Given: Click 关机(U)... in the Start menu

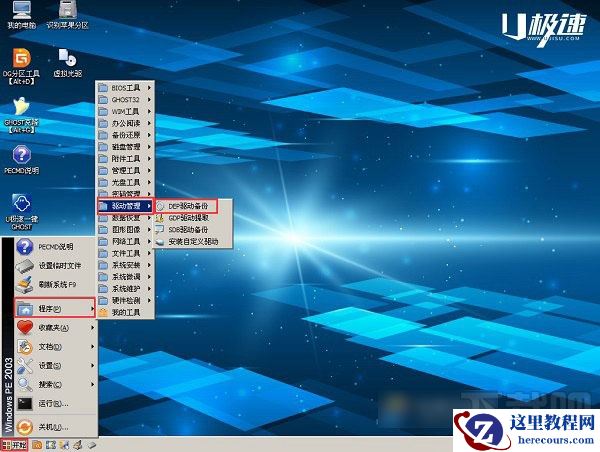Looking at the screenshot, I should pyautogui.click(x=56, y=427).
